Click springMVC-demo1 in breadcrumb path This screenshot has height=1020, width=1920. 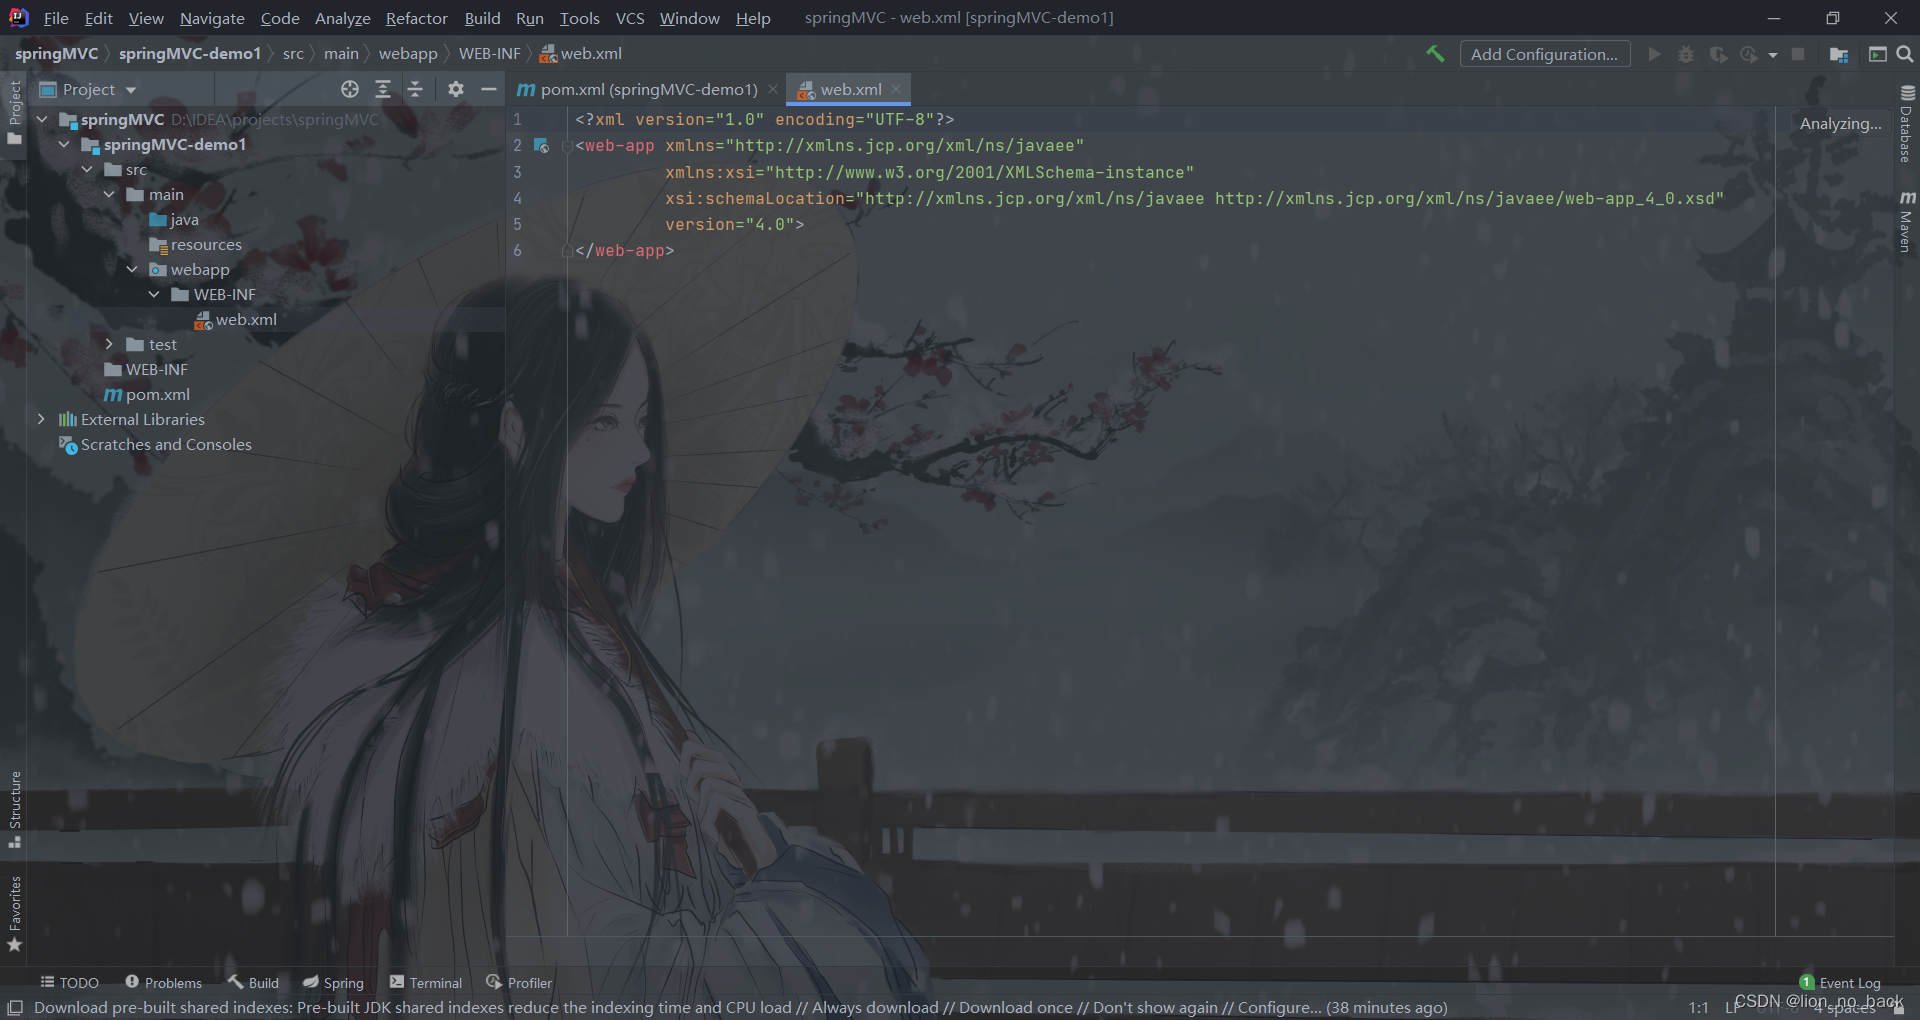click(189, 54)
